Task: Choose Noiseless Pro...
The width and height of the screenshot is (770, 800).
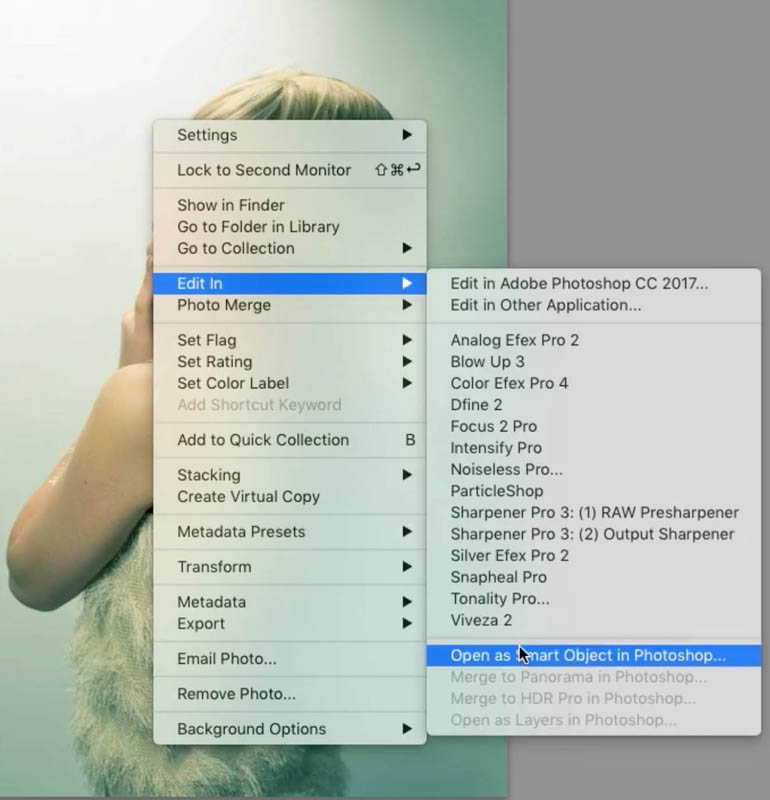Action: pos(593,469)
